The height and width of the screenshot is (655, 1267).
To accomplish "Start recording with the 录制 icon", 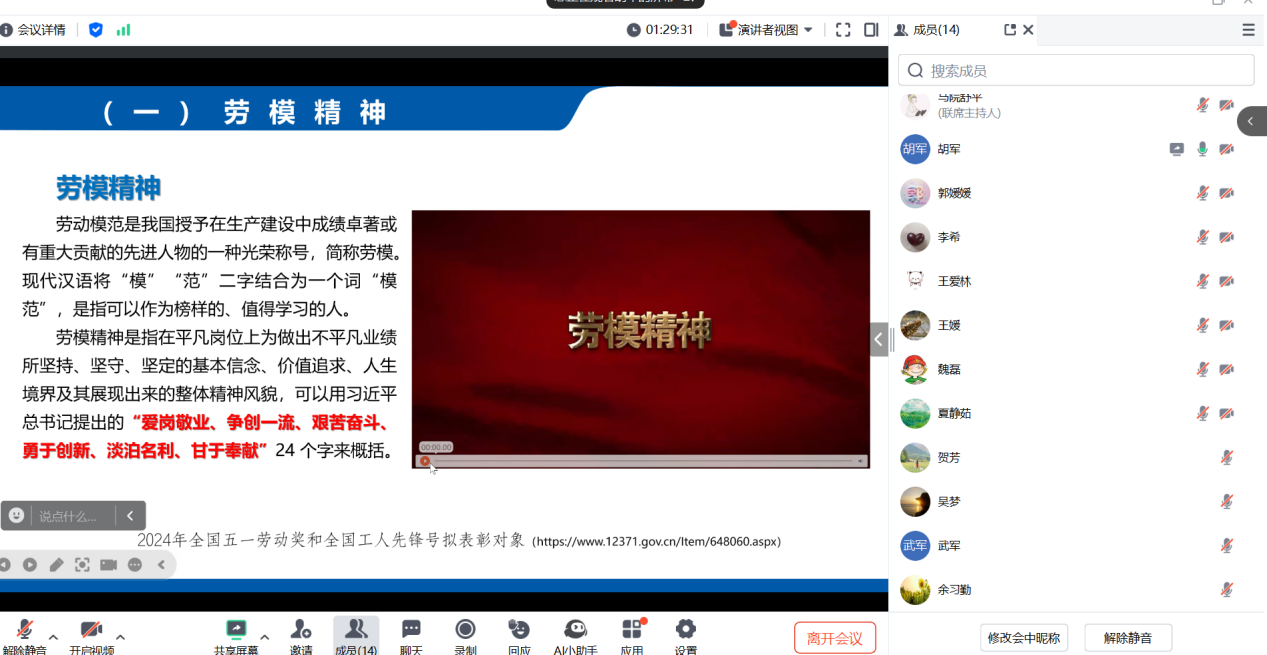I will coord(465,630).
